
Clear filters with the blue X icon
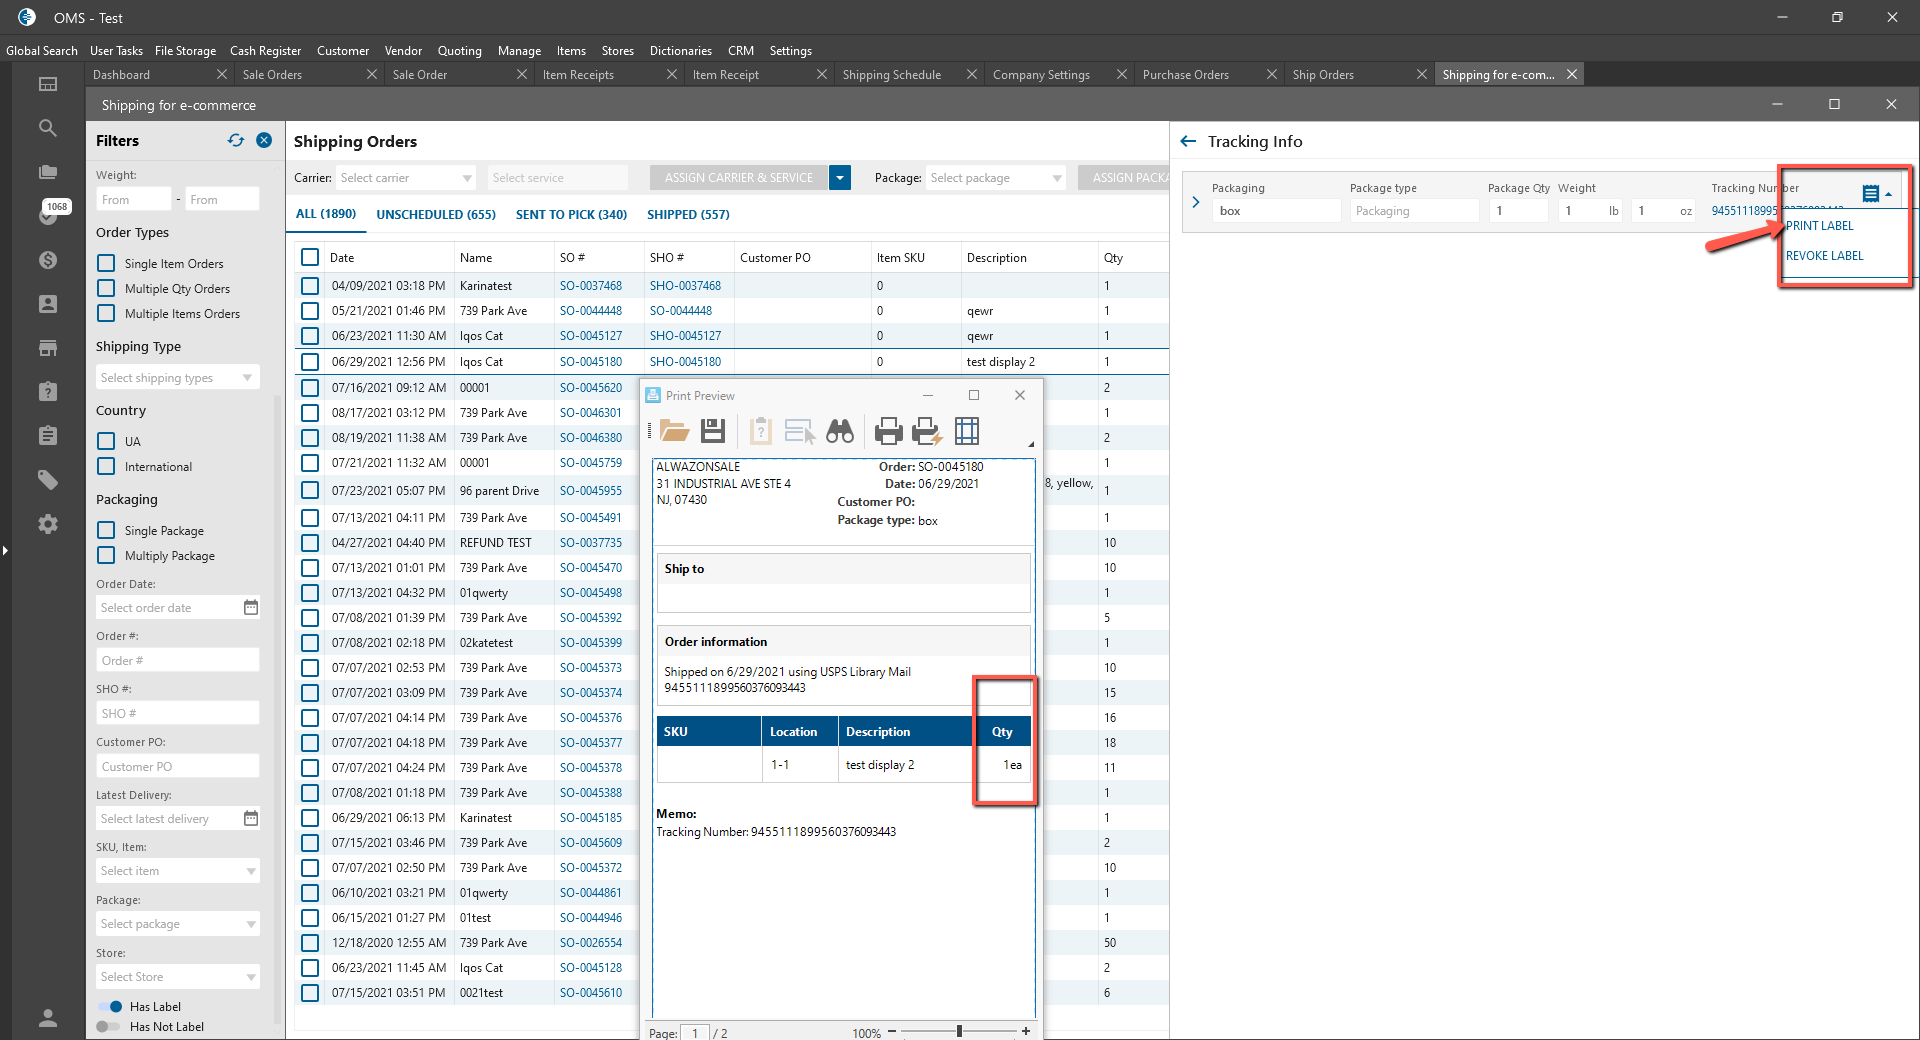264,141
